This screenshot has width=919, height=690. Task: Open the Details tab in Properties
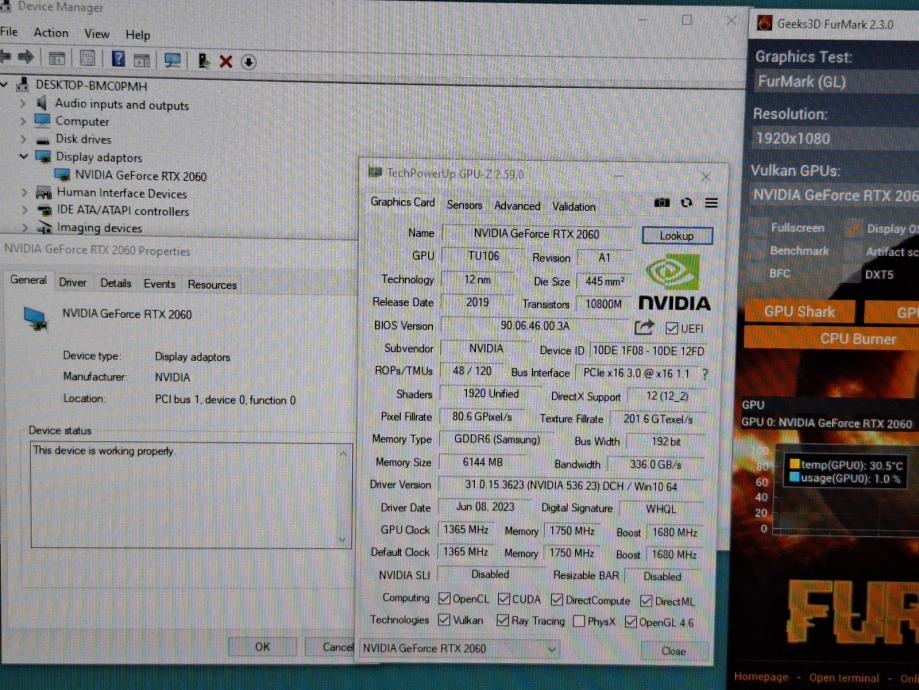[115, 283]
